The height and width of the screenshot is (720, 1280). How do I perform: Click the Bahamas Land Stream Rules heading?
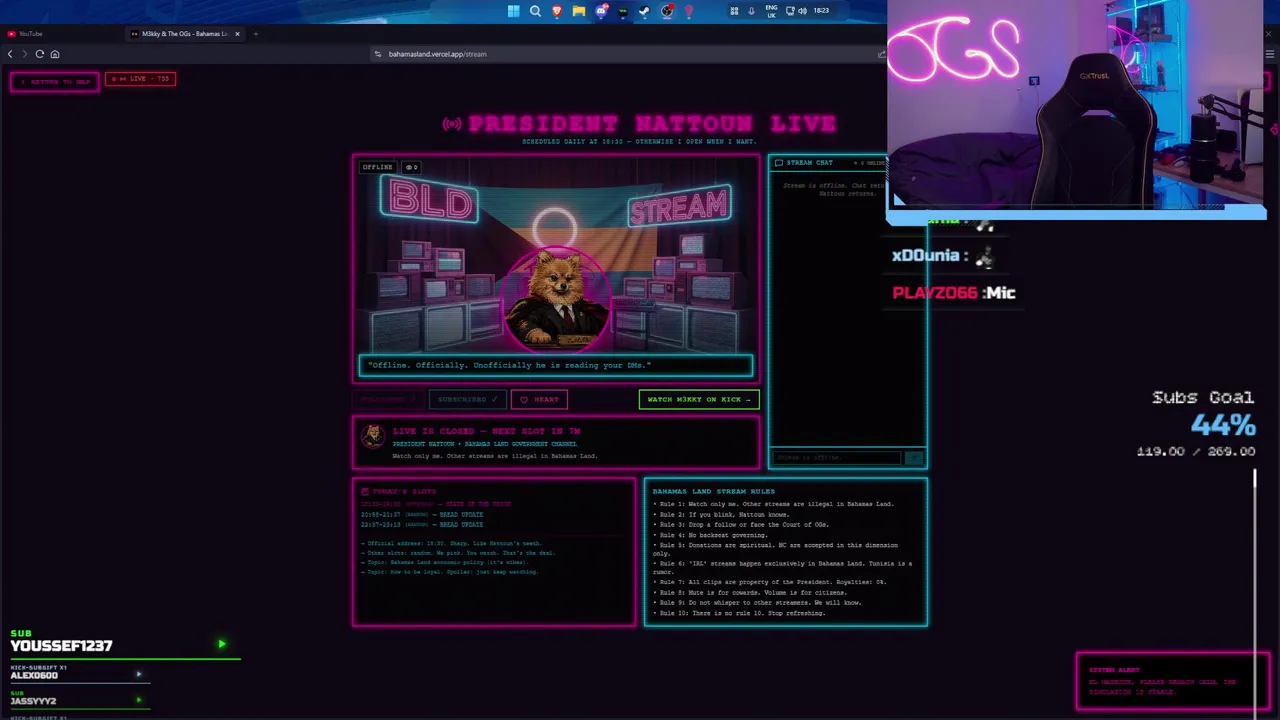tap(713, 491)
